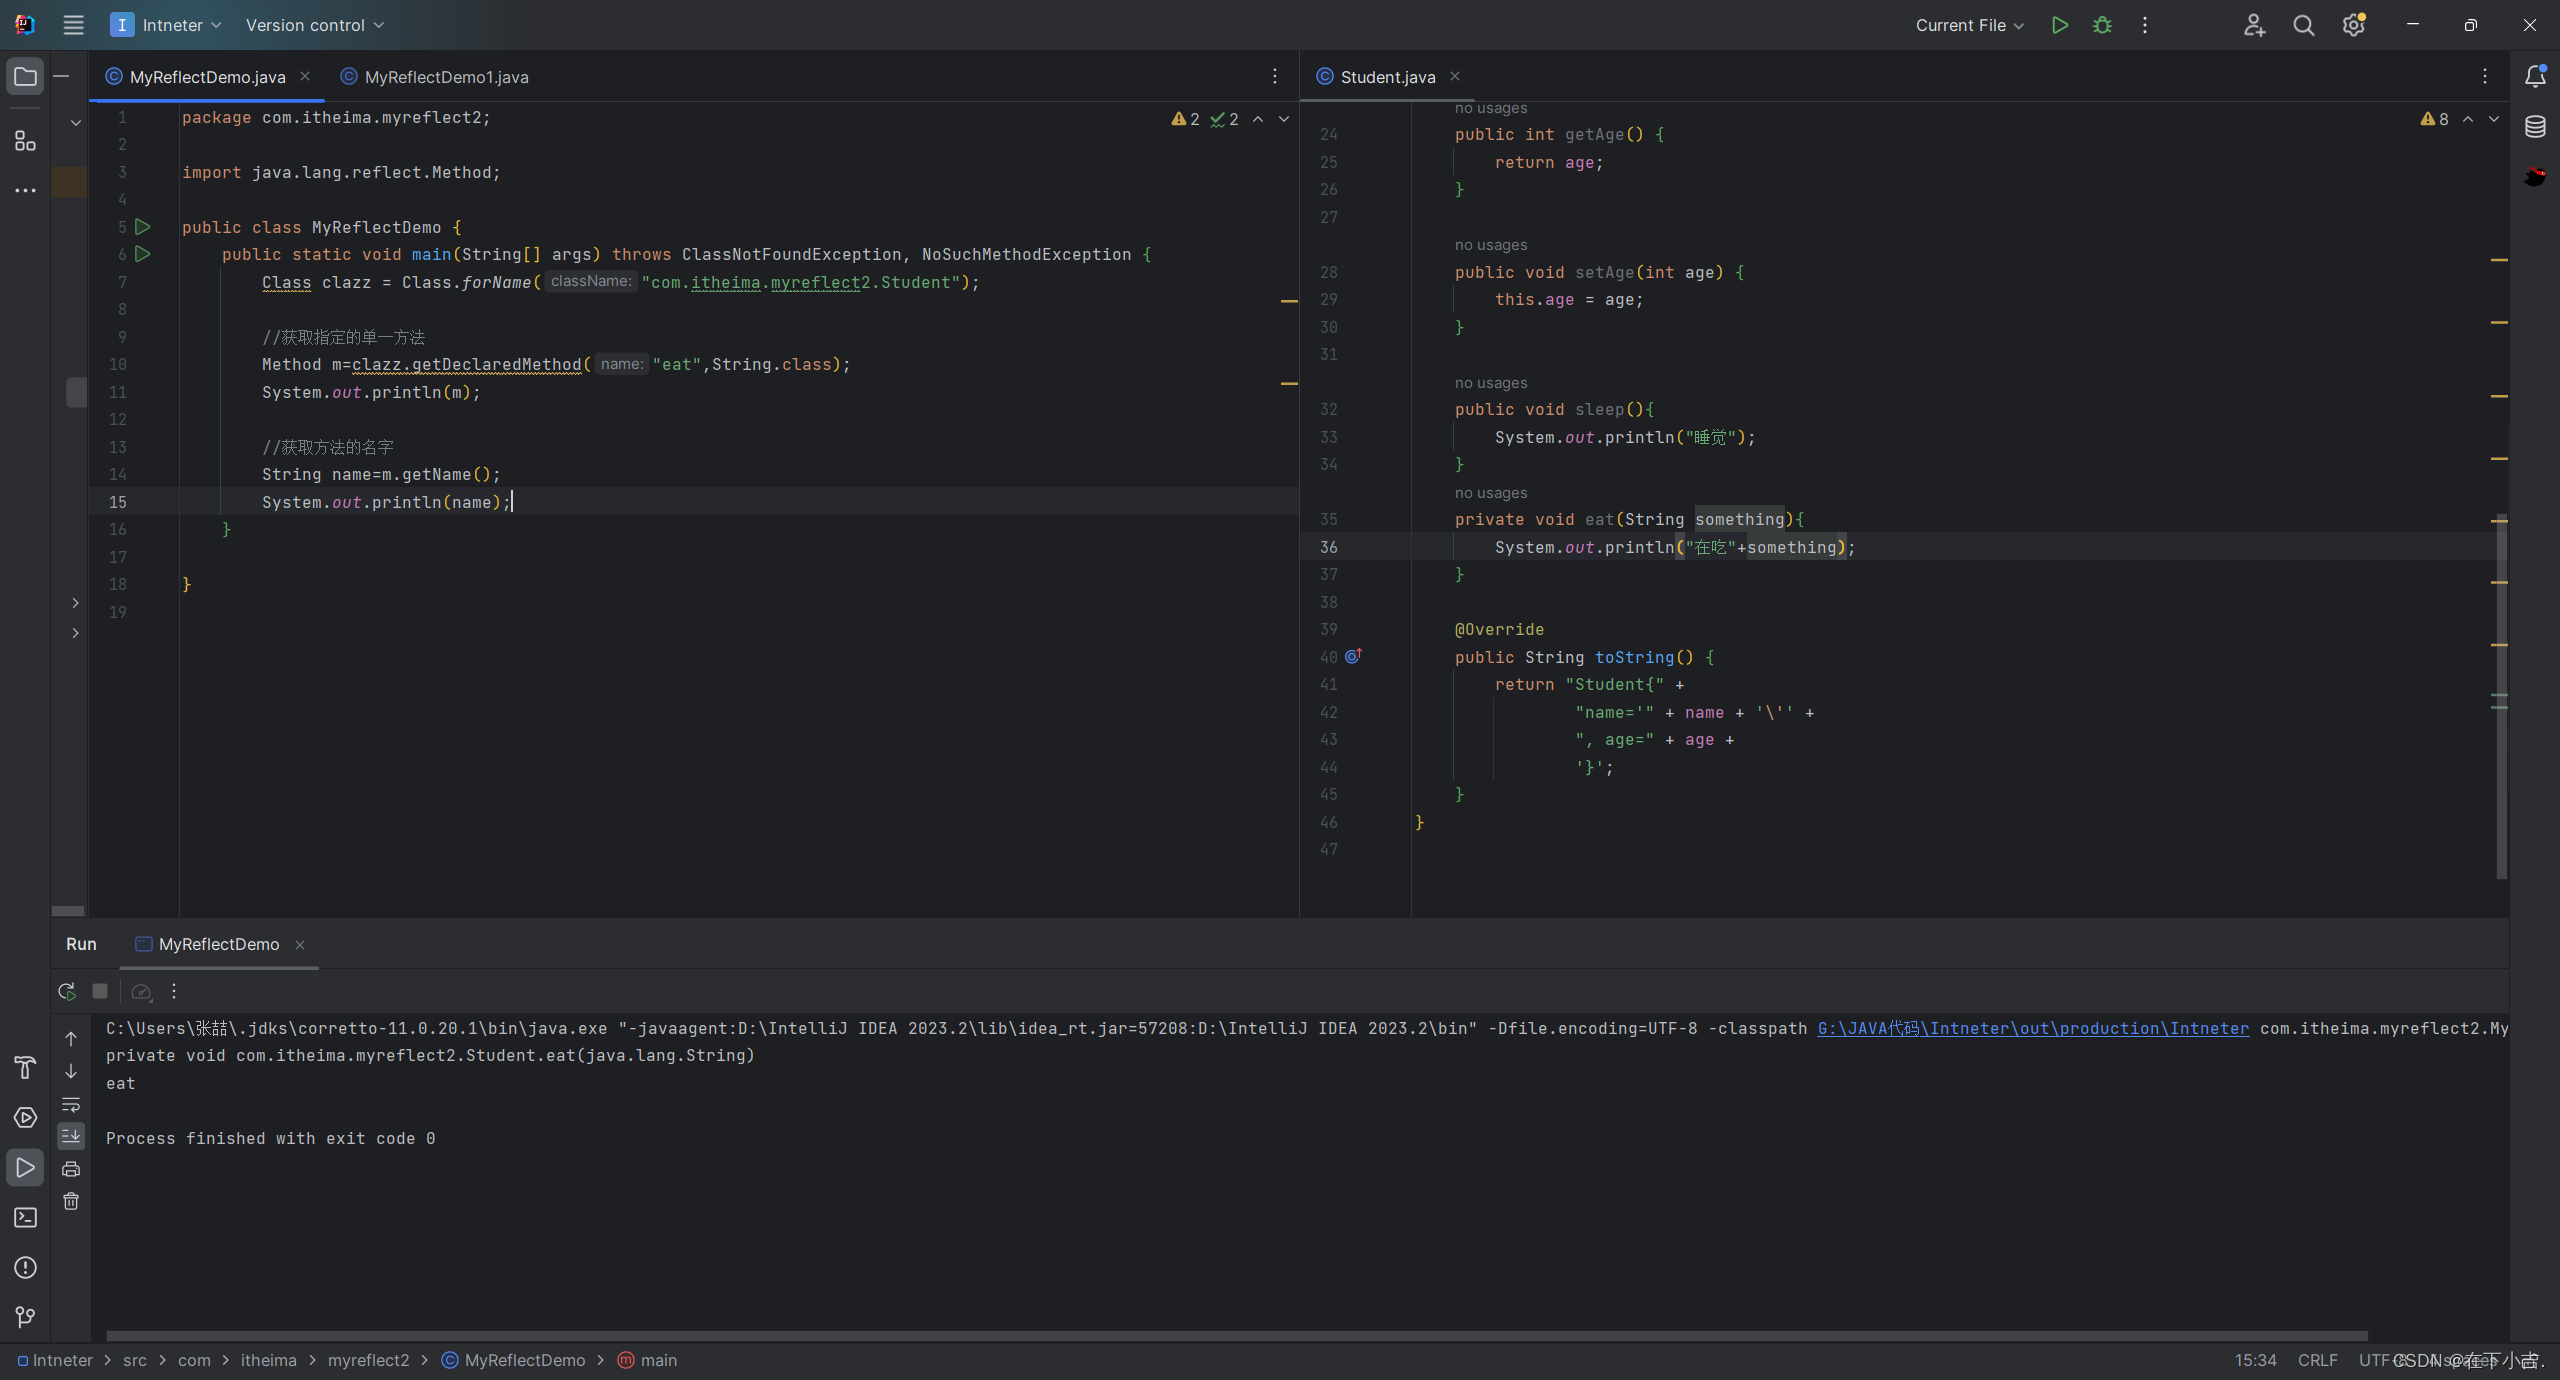Open Student.java editor tab options menu

point(2485,76)
